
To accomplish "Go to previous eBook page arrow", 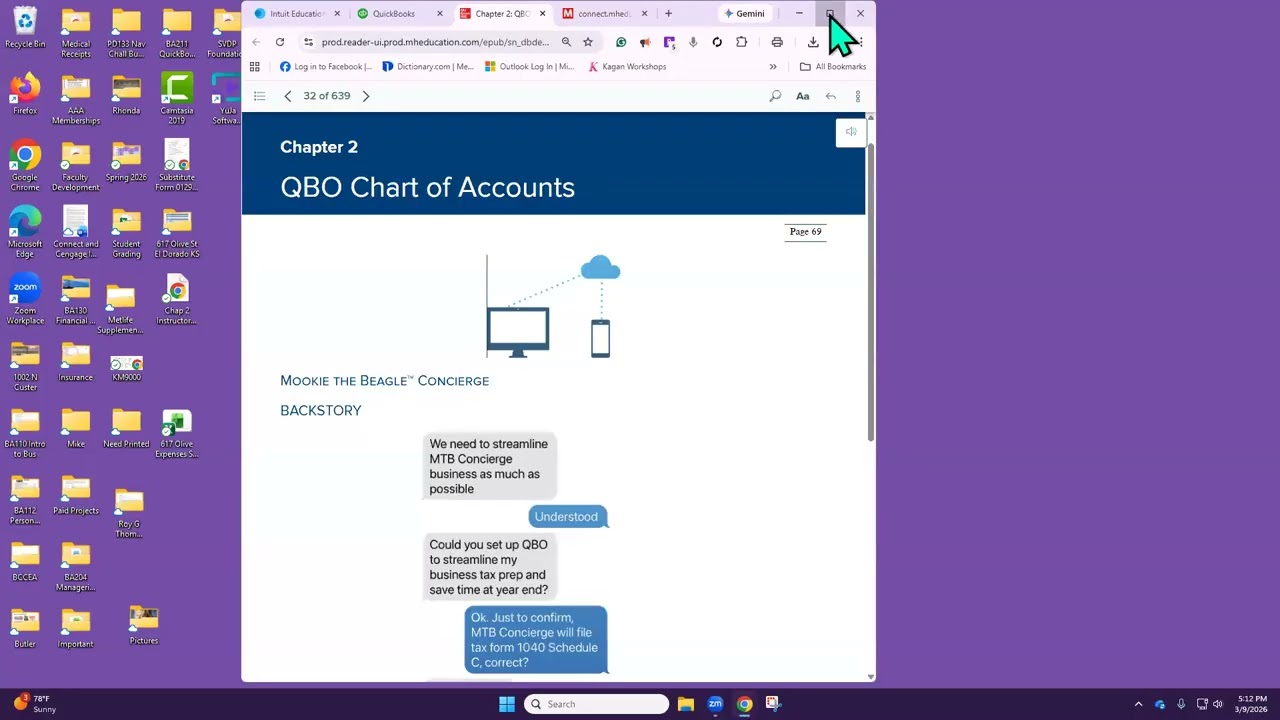I will coord(288,96).
